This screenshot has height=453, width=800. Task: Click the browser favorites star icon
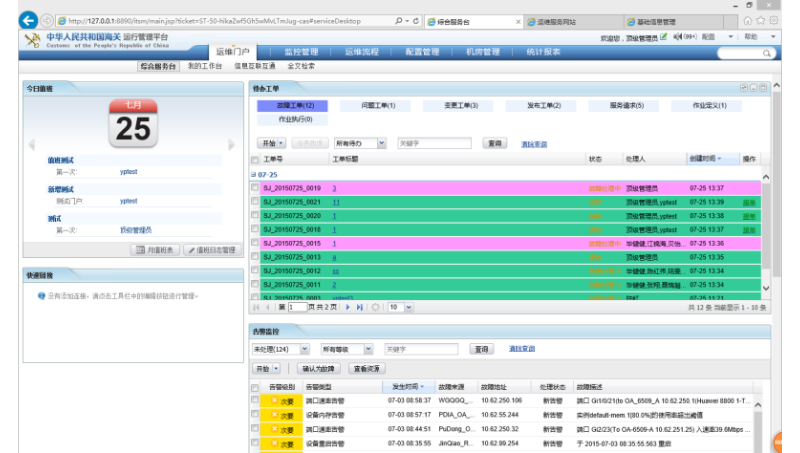(x=761, y=21)
